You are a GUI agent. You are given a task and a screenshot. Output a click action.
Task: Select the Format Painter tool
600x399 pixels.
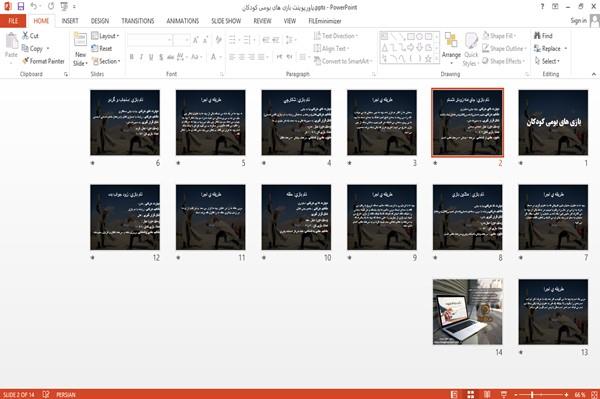pos(43,61)
